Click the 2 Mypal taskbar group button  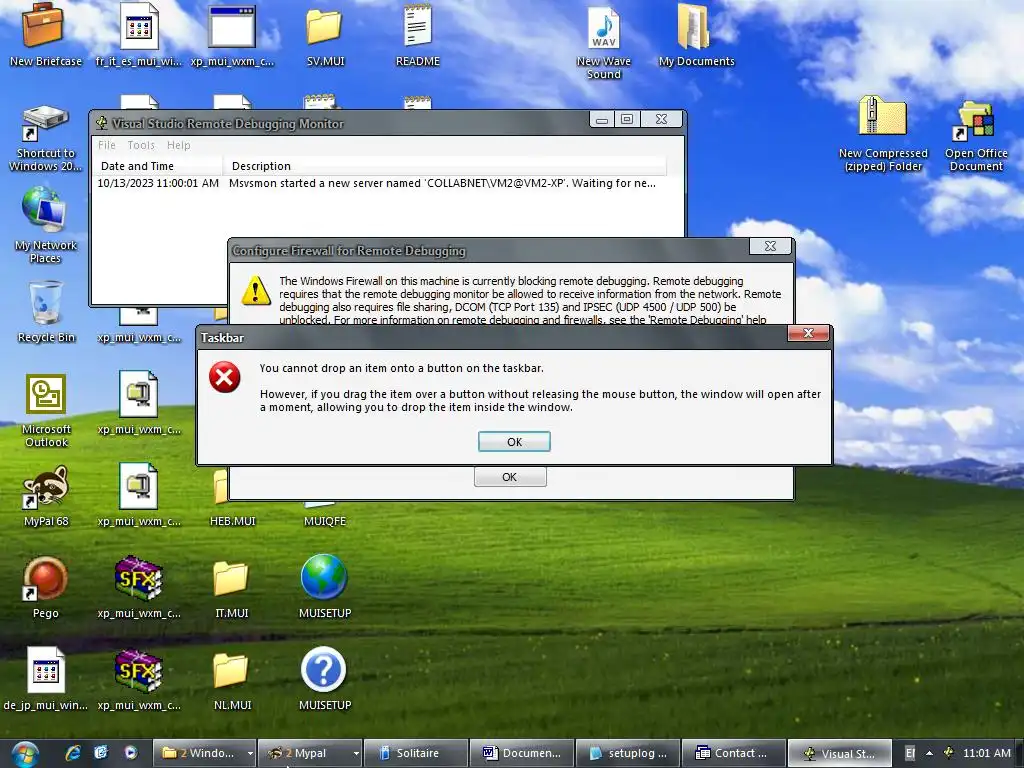pos(306,753)
